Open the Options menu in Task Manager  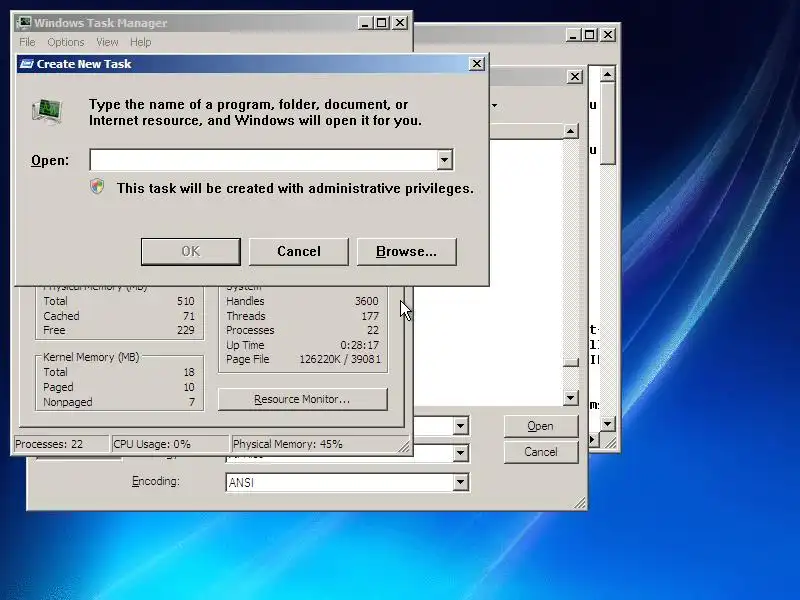pyautogui.click(x=66, y=42)
